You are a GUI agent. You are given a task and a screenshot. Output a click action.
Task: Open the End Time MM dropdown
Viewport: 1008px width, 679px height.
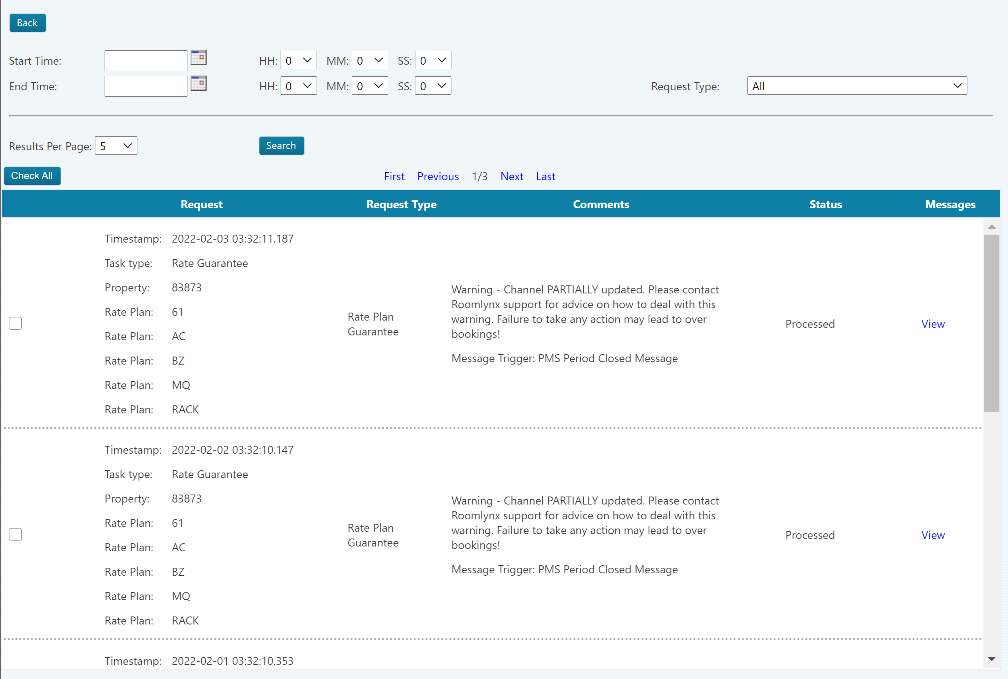(370, 86)
